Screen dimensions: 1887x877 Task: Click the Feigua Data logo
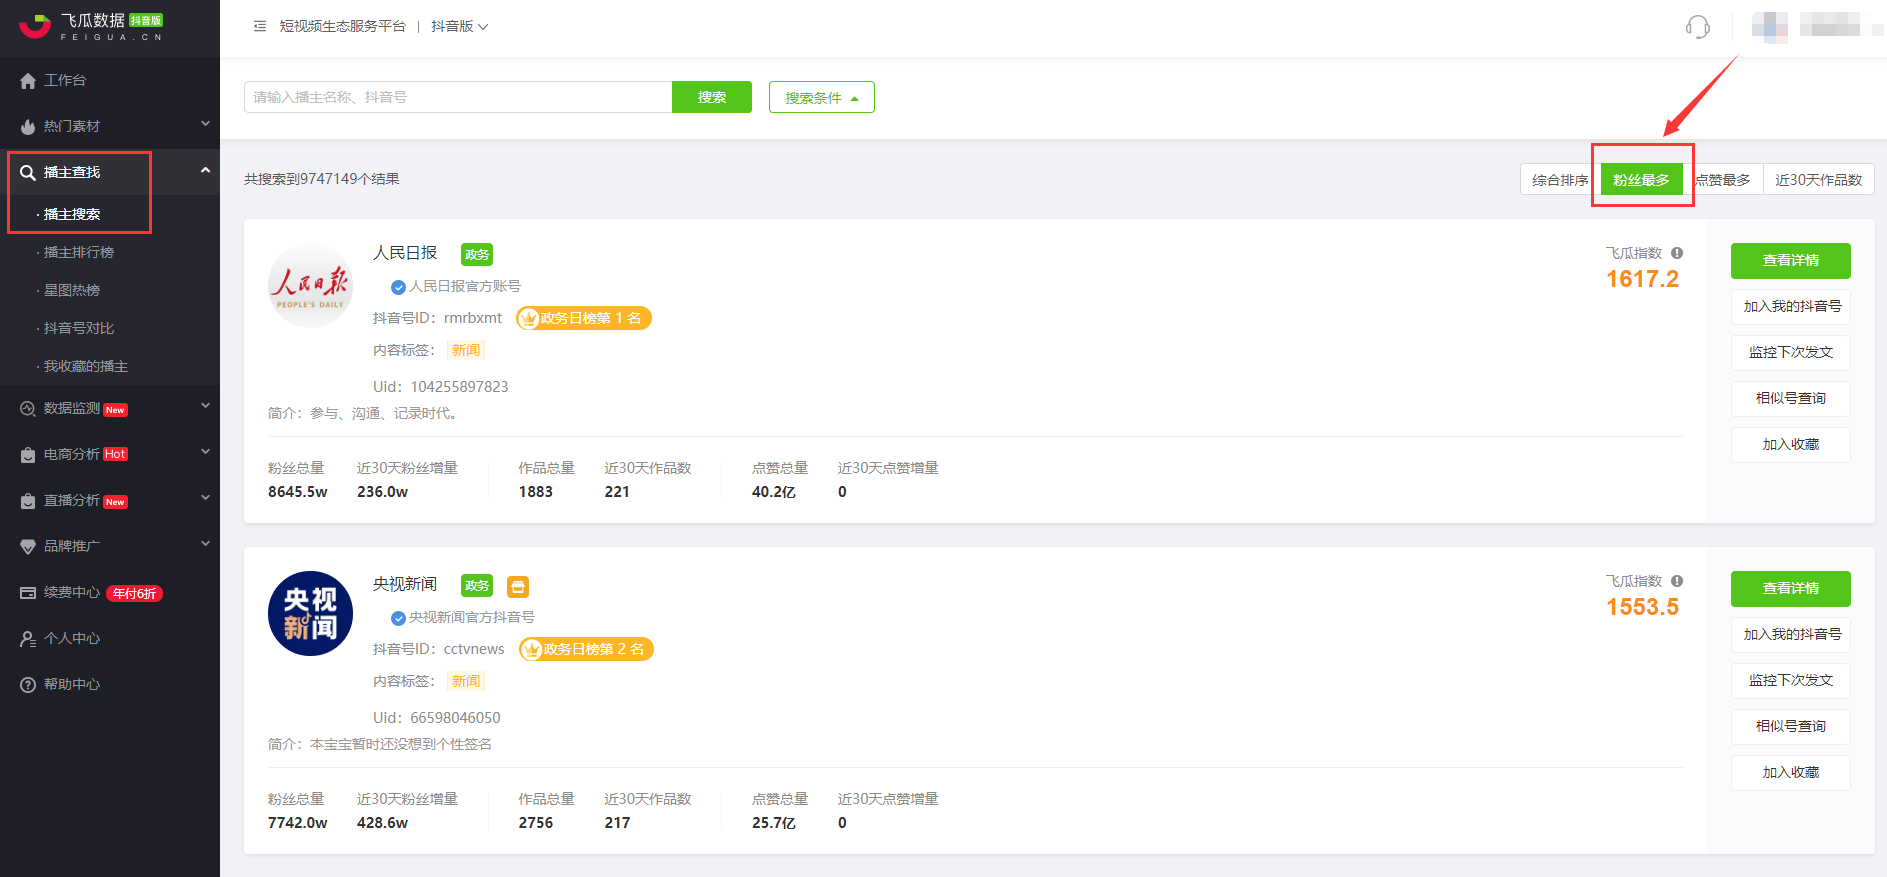pyautogui.click(x=91, y=26)
